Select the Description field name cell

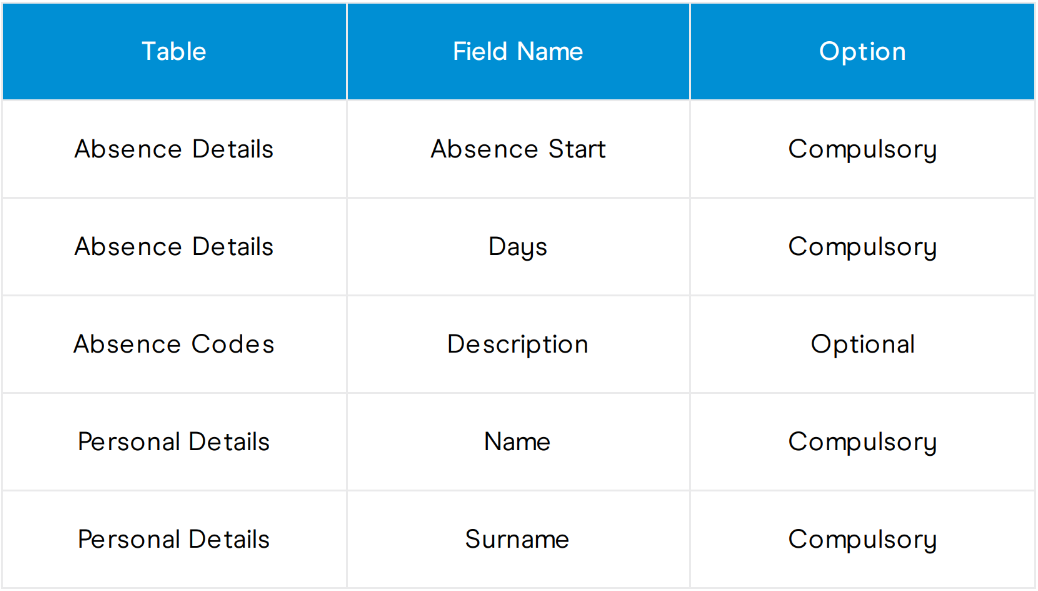pyautogui.click(x=518, y=344)
